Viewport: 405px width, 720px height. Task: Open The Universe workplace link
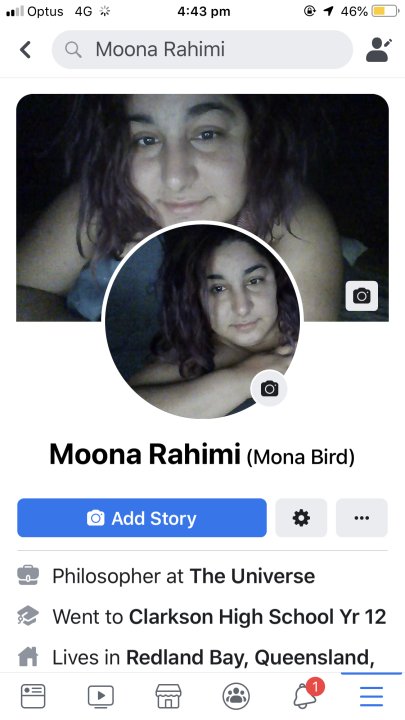252,576
